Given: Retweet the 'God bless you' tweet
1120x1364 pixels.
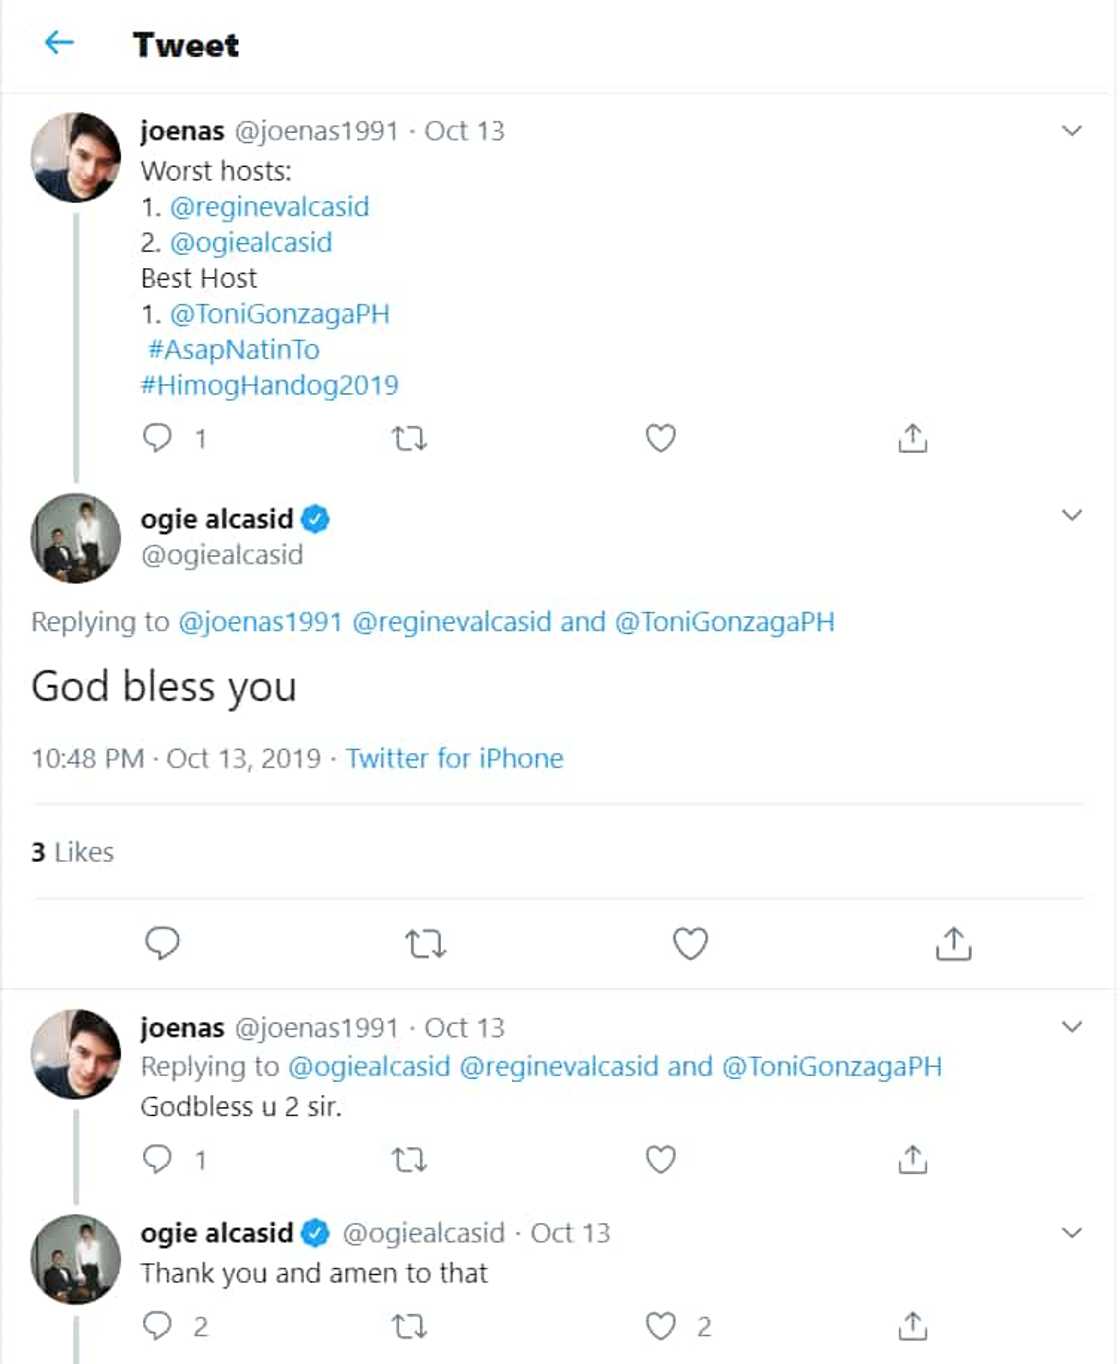Looking at the screenshot, I should point(425,941).
